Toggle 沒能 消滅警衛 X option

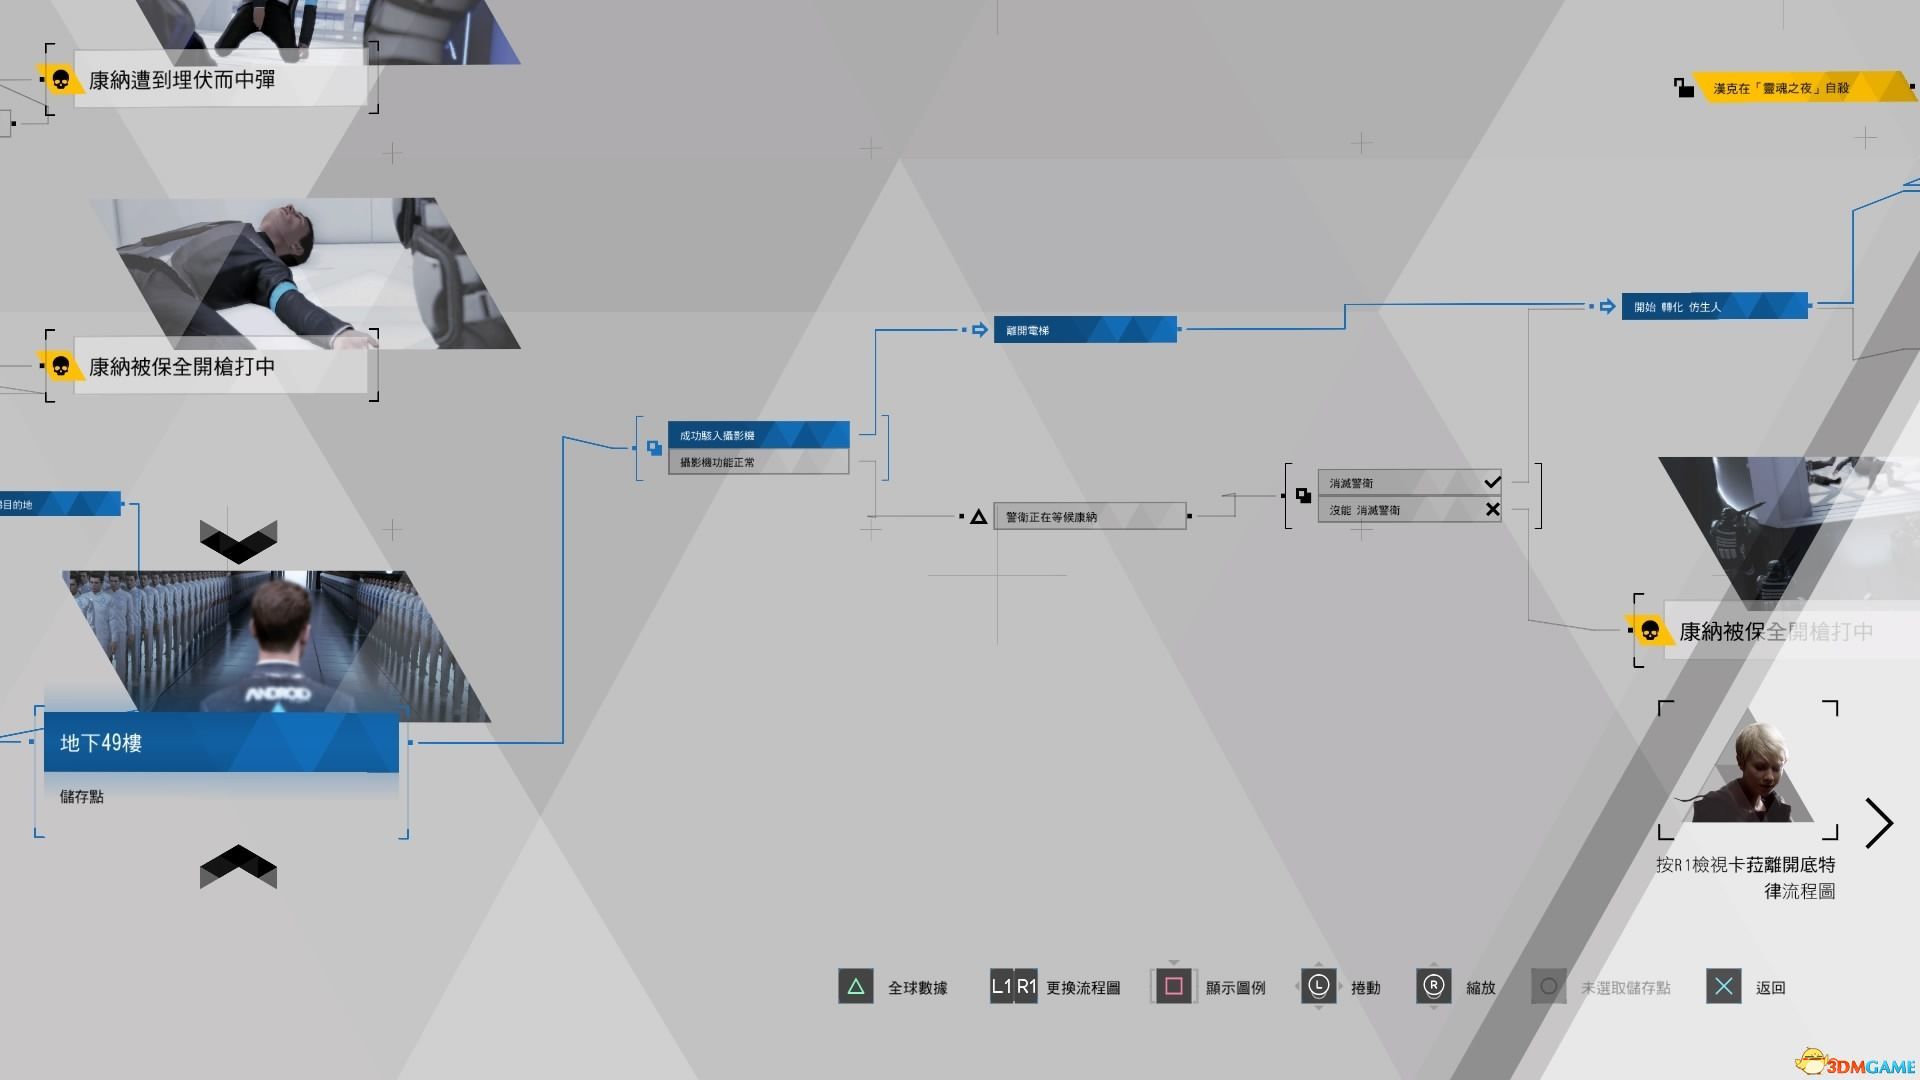pyautogui.click(x=1406, y=509)
